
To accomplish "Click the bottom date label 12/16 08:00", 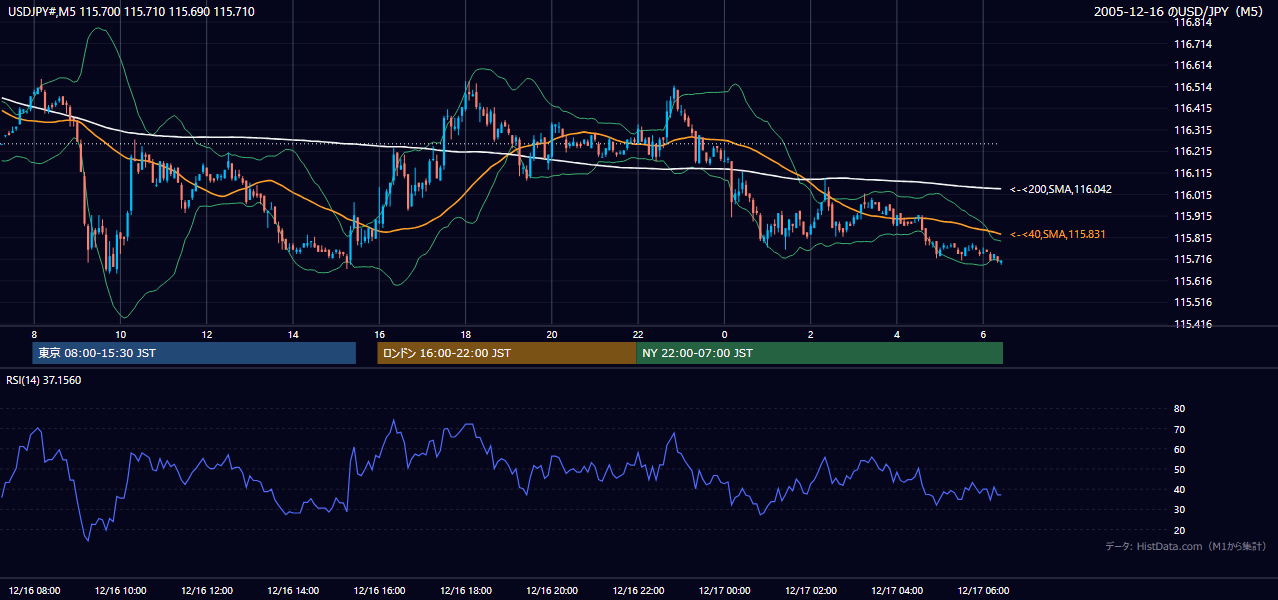I will pyautogui.click(x=34, y=591).
